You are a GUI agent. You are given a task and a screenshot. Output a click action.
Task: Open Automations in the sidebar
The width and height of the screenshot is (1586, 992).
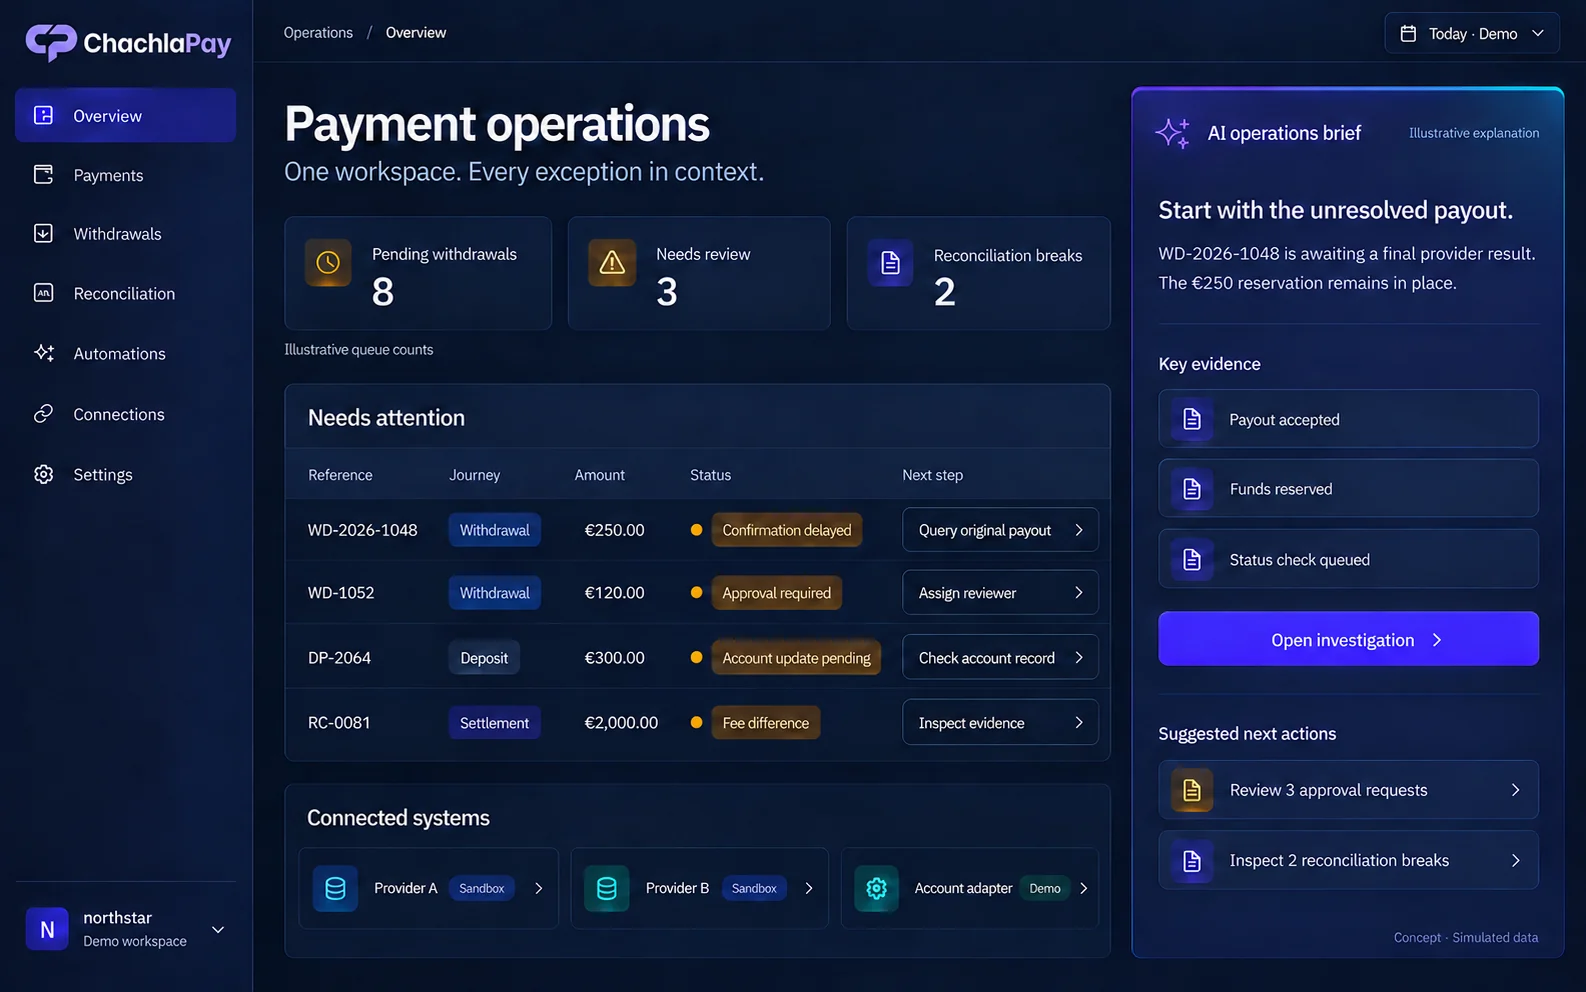click(x=125, y=353)
